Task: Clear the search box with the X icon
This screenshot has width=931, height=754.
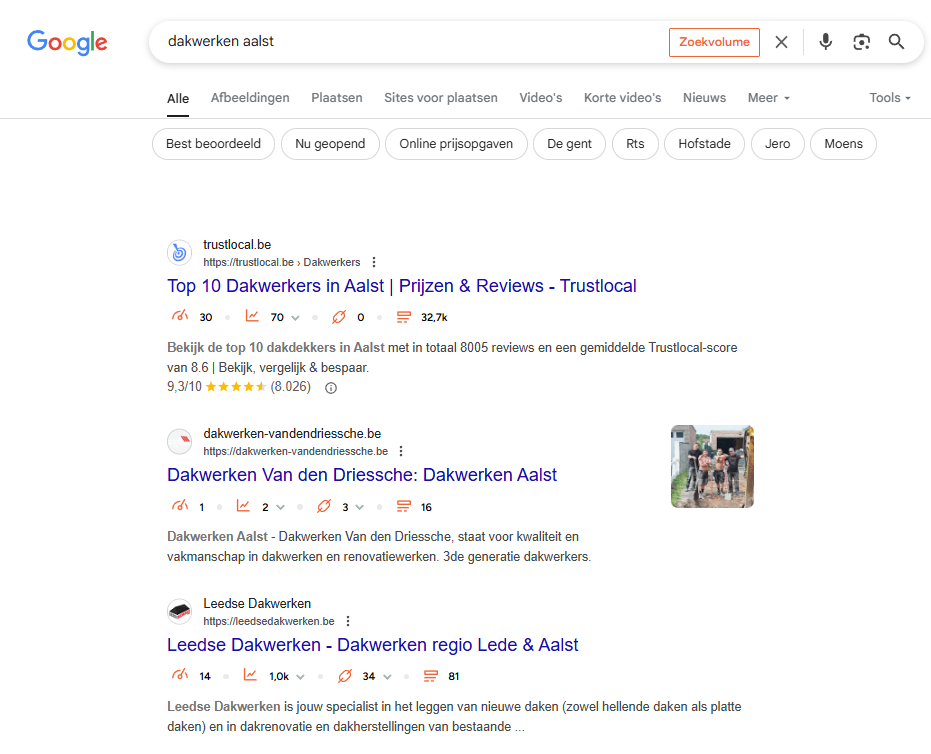Action: (781, 42)
